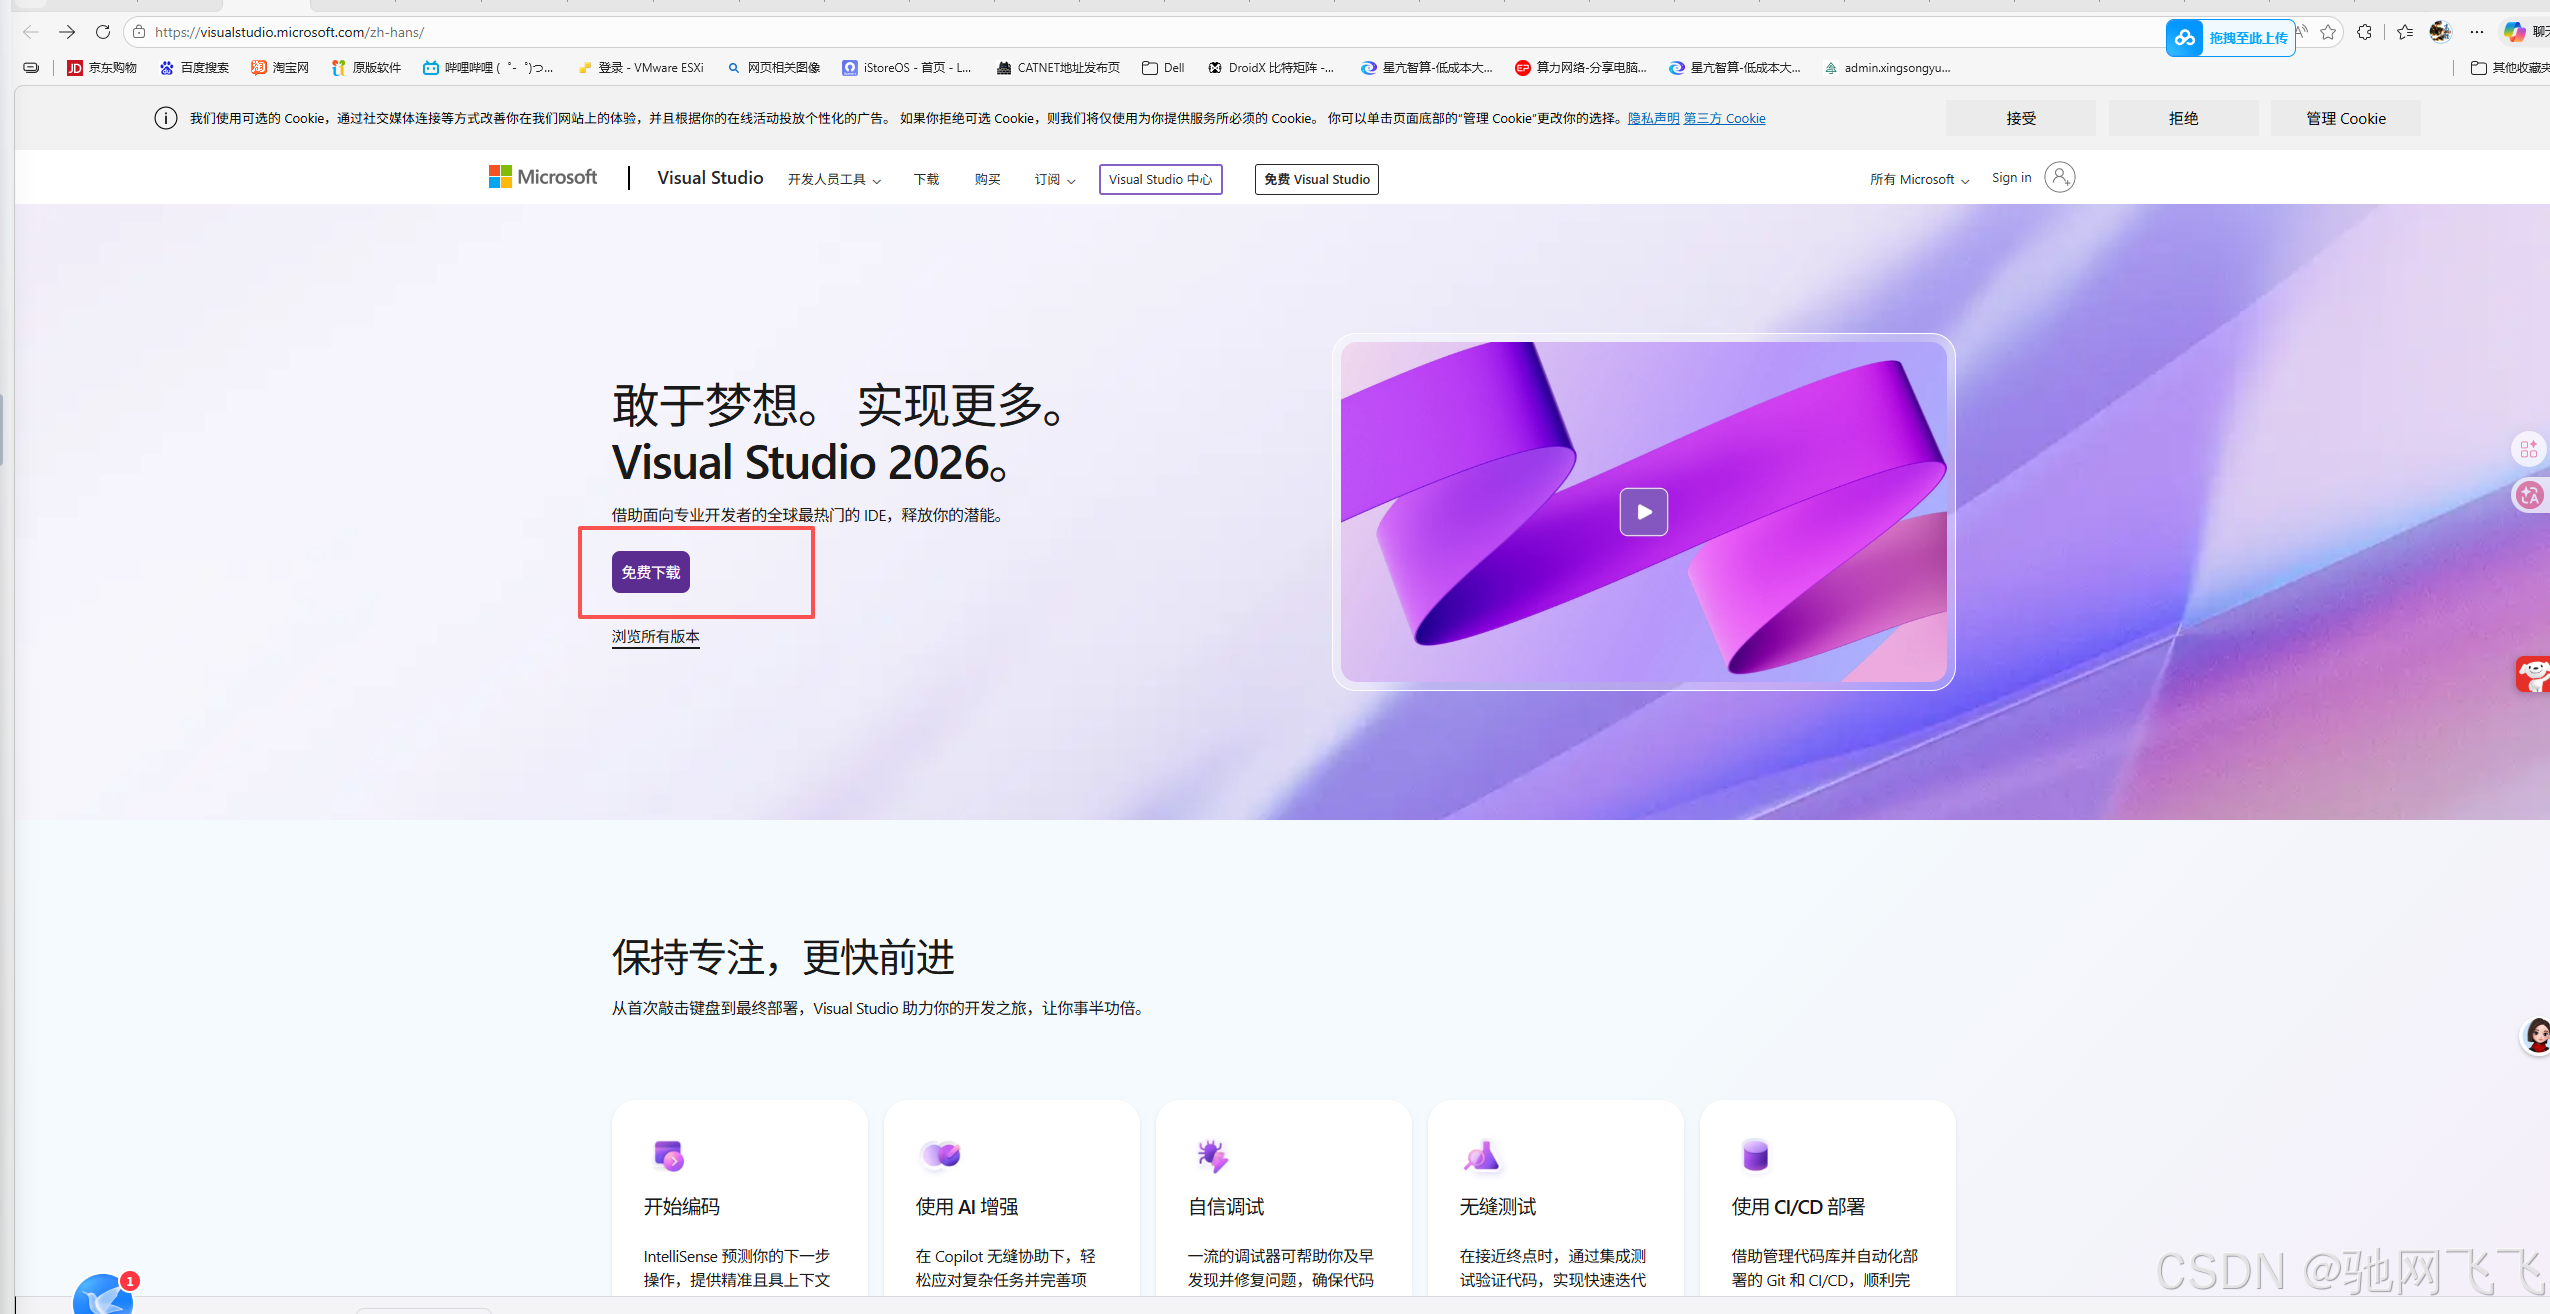The width and height of the screenshot is (2550, 1314).
Task: Click the read aloud icon in address bar
Action: tap(2301, 31)
